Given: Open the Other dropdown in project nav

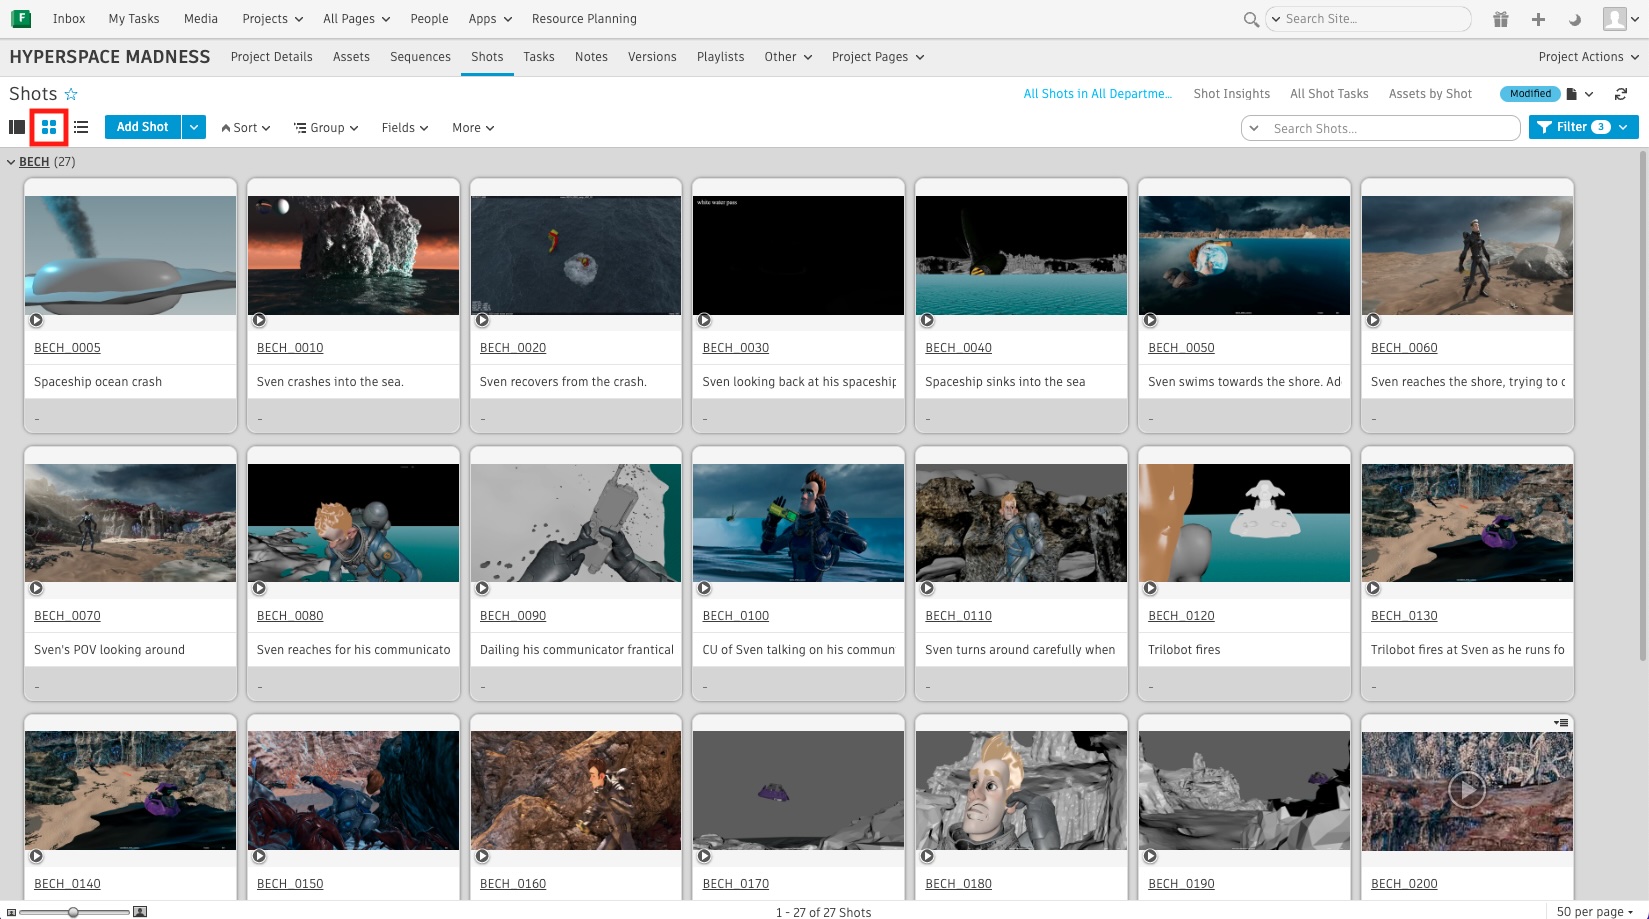Looking at the screenshot, I should point(788,57).
